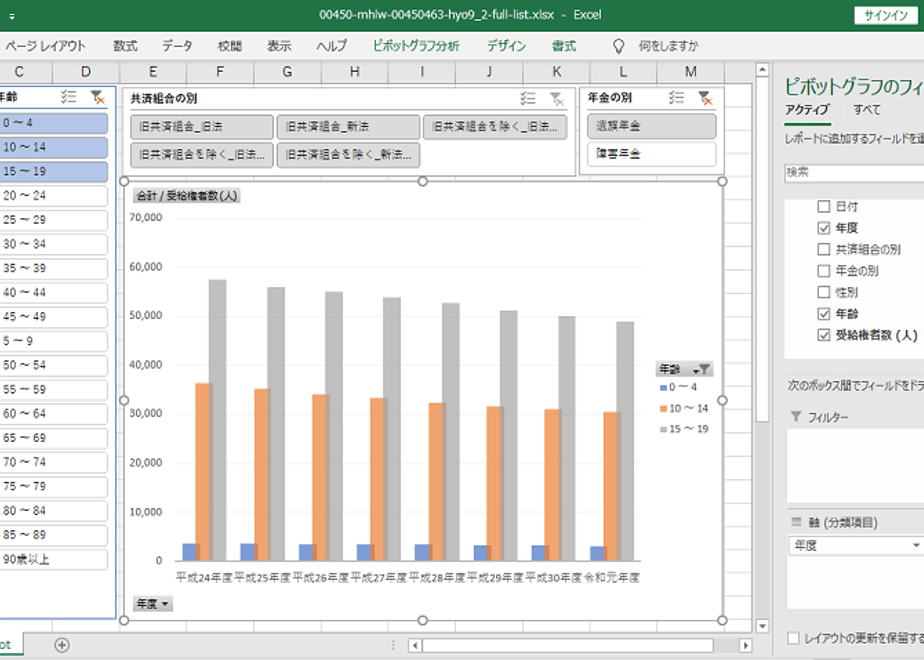Open the 年齢 legend filter dropdown on chart
The height and width of the screenshot is (660, 924).
(x=702, y=369)
